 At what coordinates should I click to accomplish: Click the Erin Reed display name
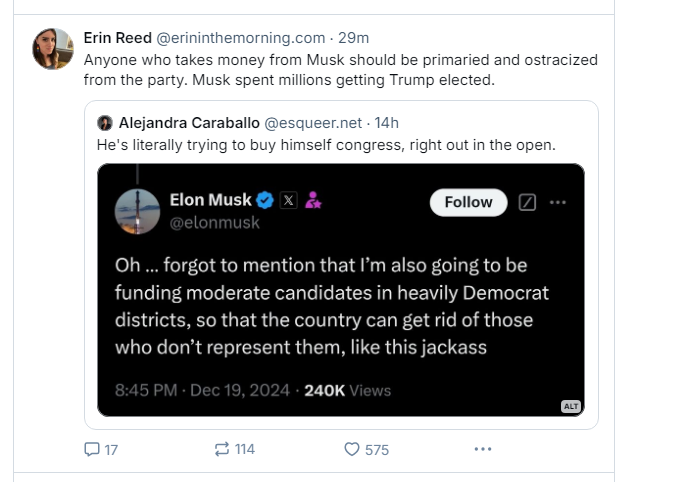117,38
